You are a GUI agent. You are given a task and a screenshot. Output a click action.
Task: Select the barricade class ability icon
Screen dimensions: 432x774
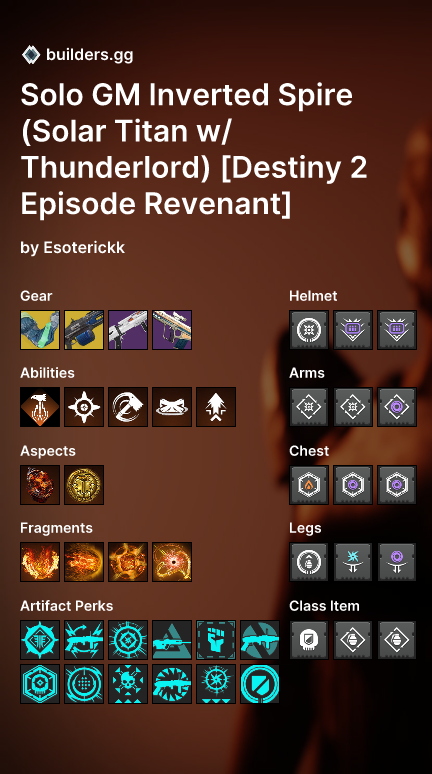tap(172, 407)
